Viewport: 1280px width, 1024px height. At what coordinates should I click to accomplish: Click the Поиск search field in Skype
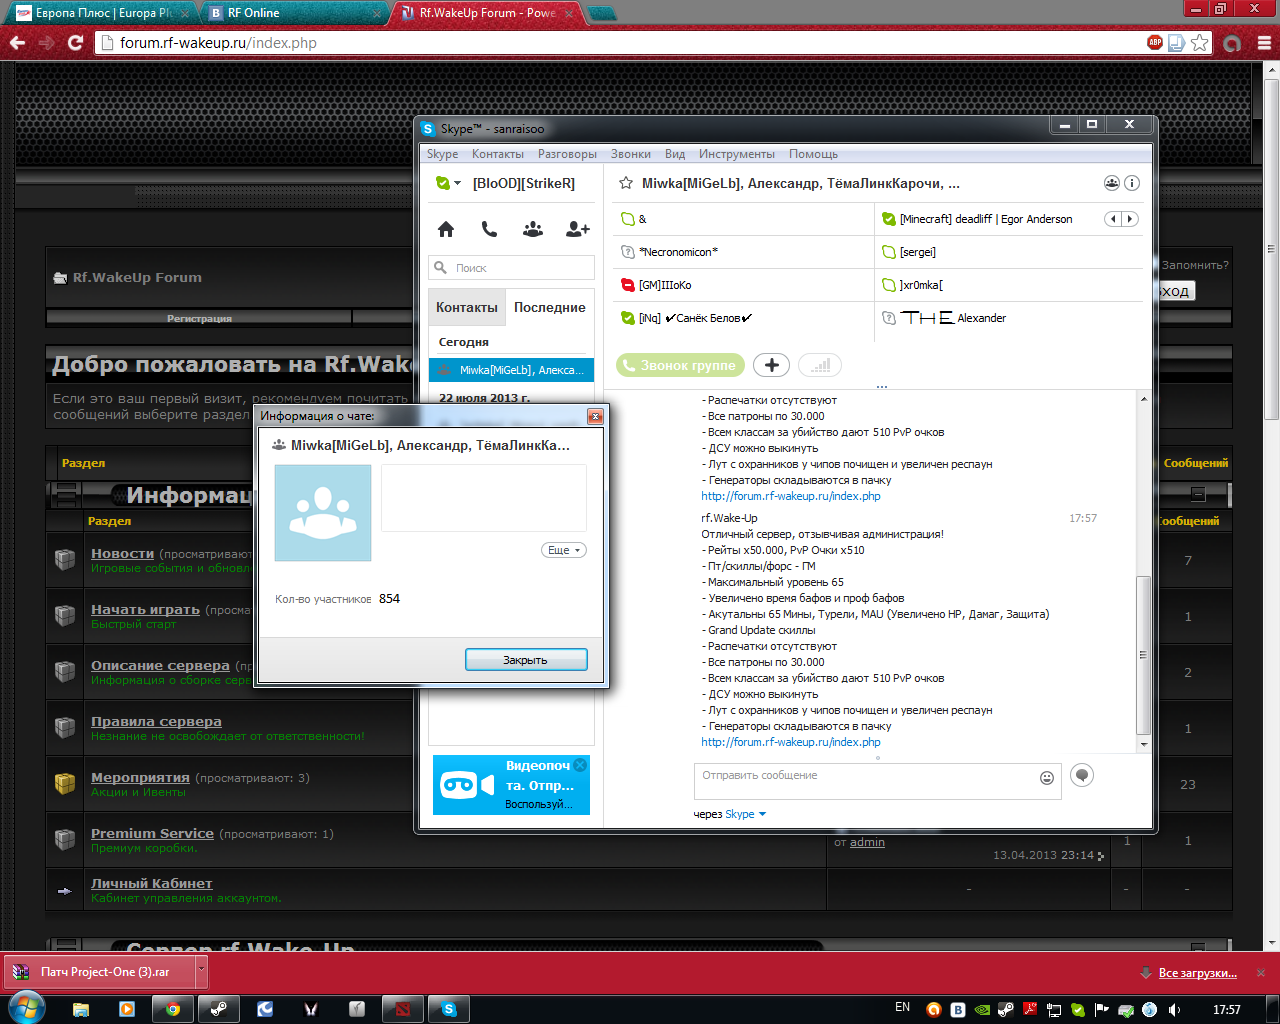[x=511, y=268]
